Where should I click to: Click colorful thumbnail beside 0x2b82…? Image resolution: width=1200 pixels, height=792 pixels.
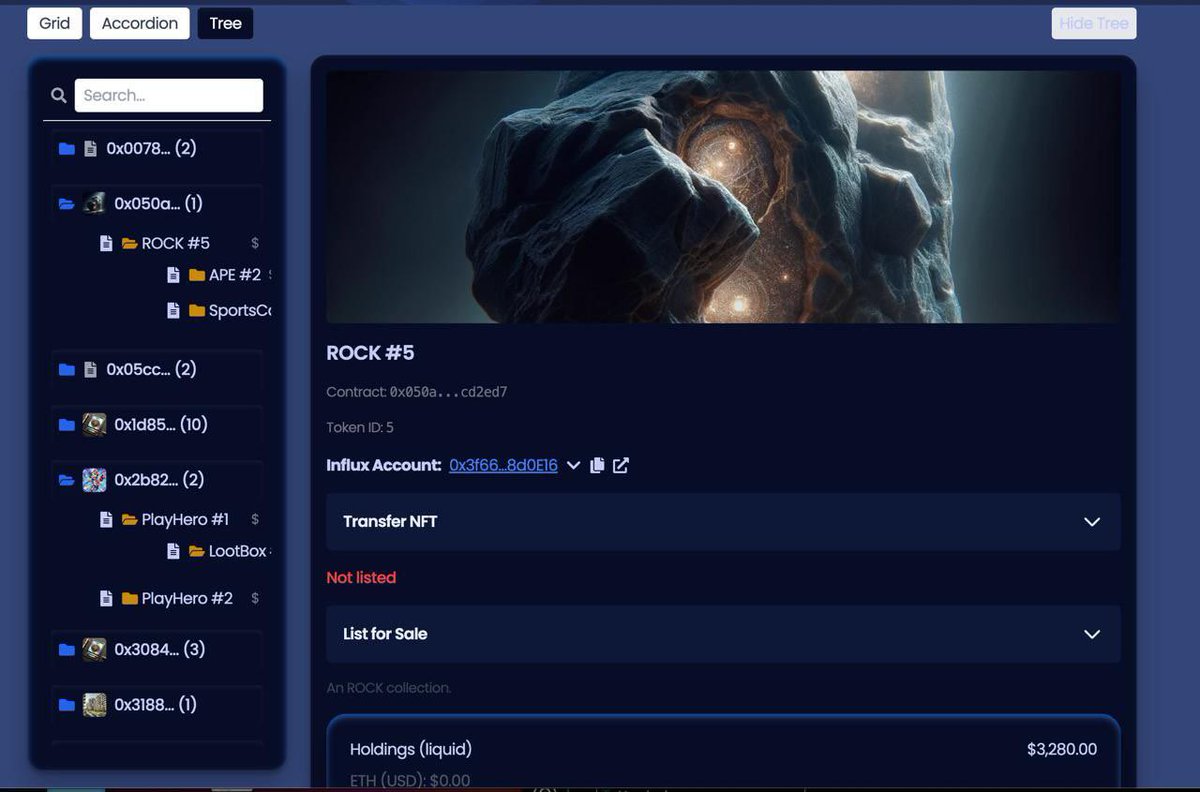click(94, 479)
